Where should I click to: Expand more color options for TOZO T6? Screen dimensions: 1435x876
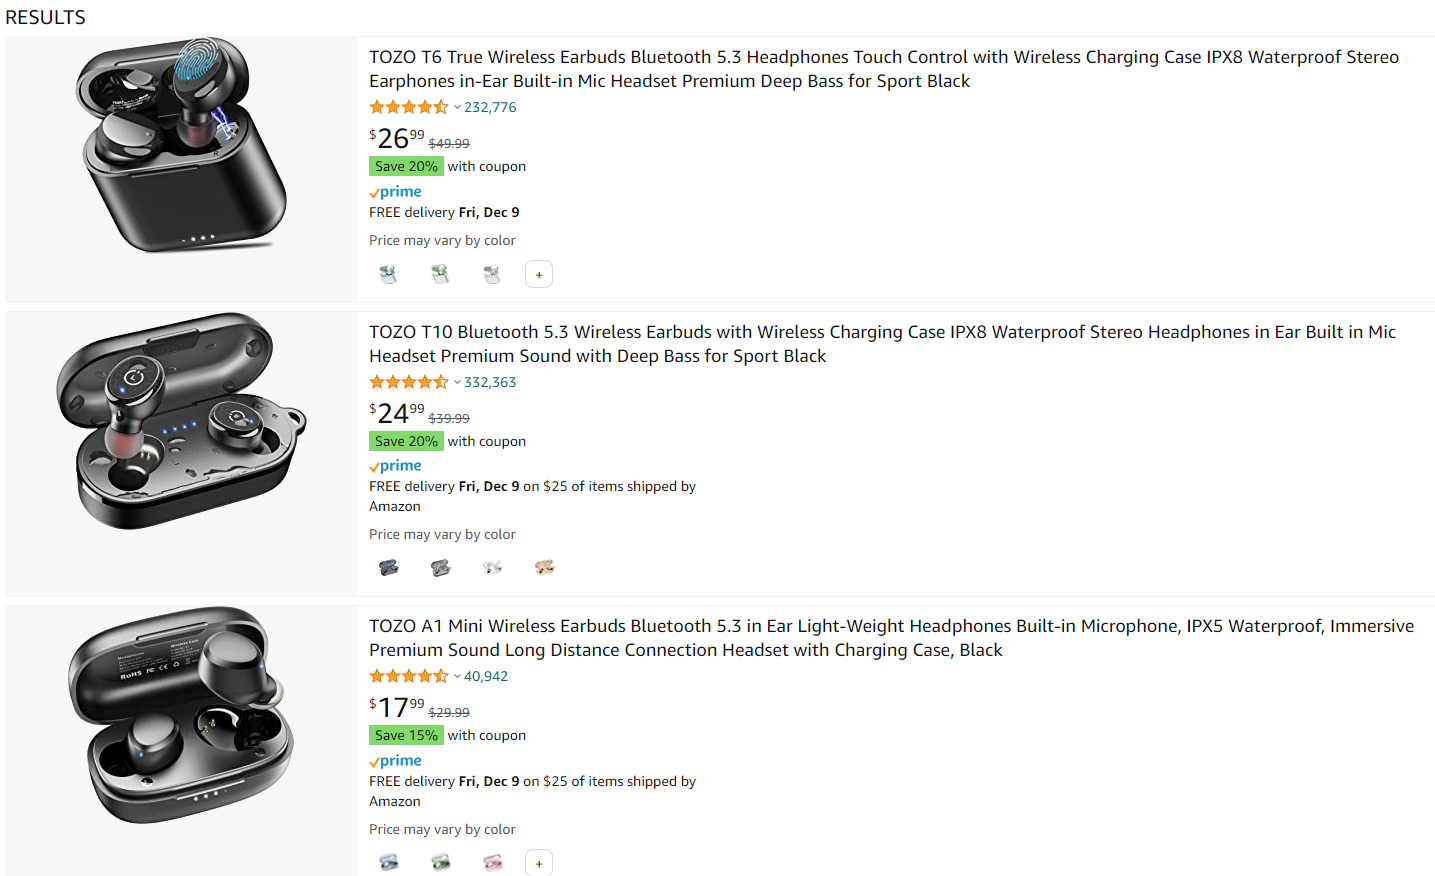(x=539, y=274)
